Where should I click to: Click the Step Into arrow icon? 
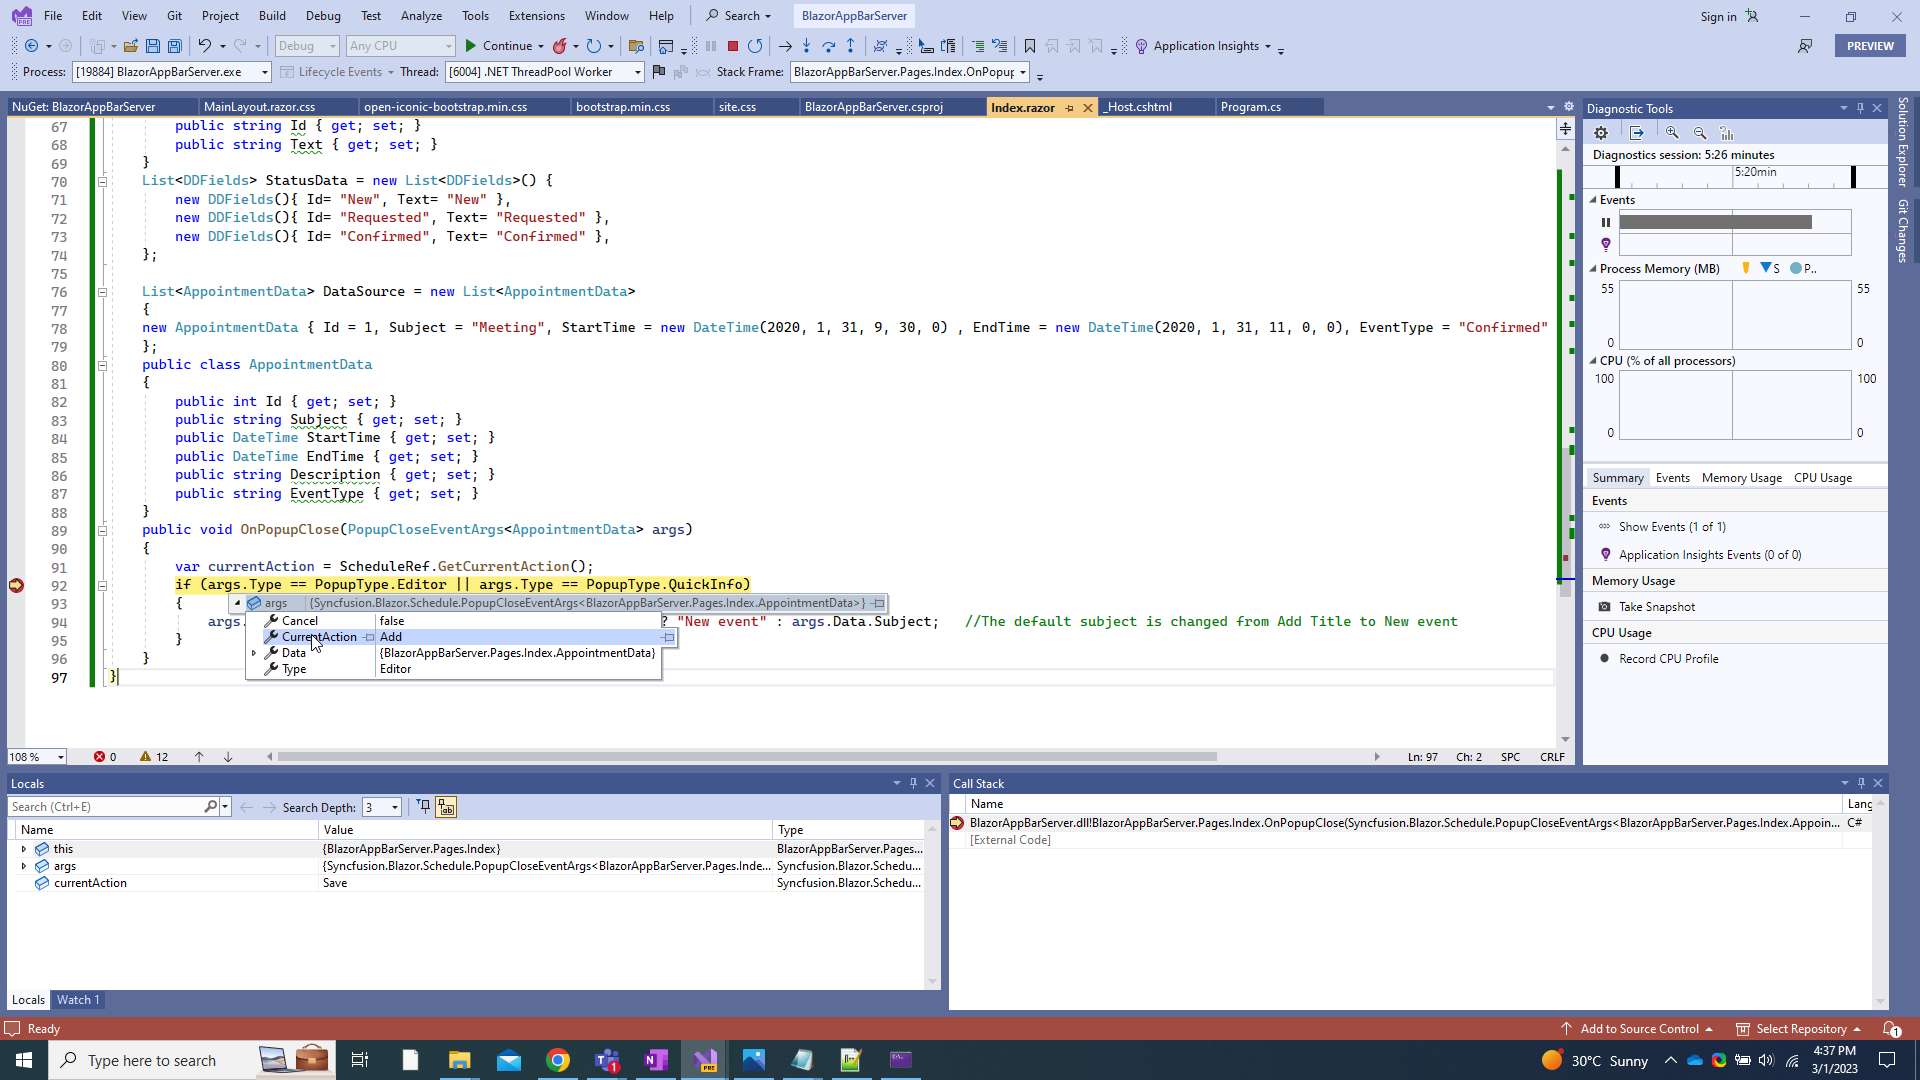(x=807, y=46)
